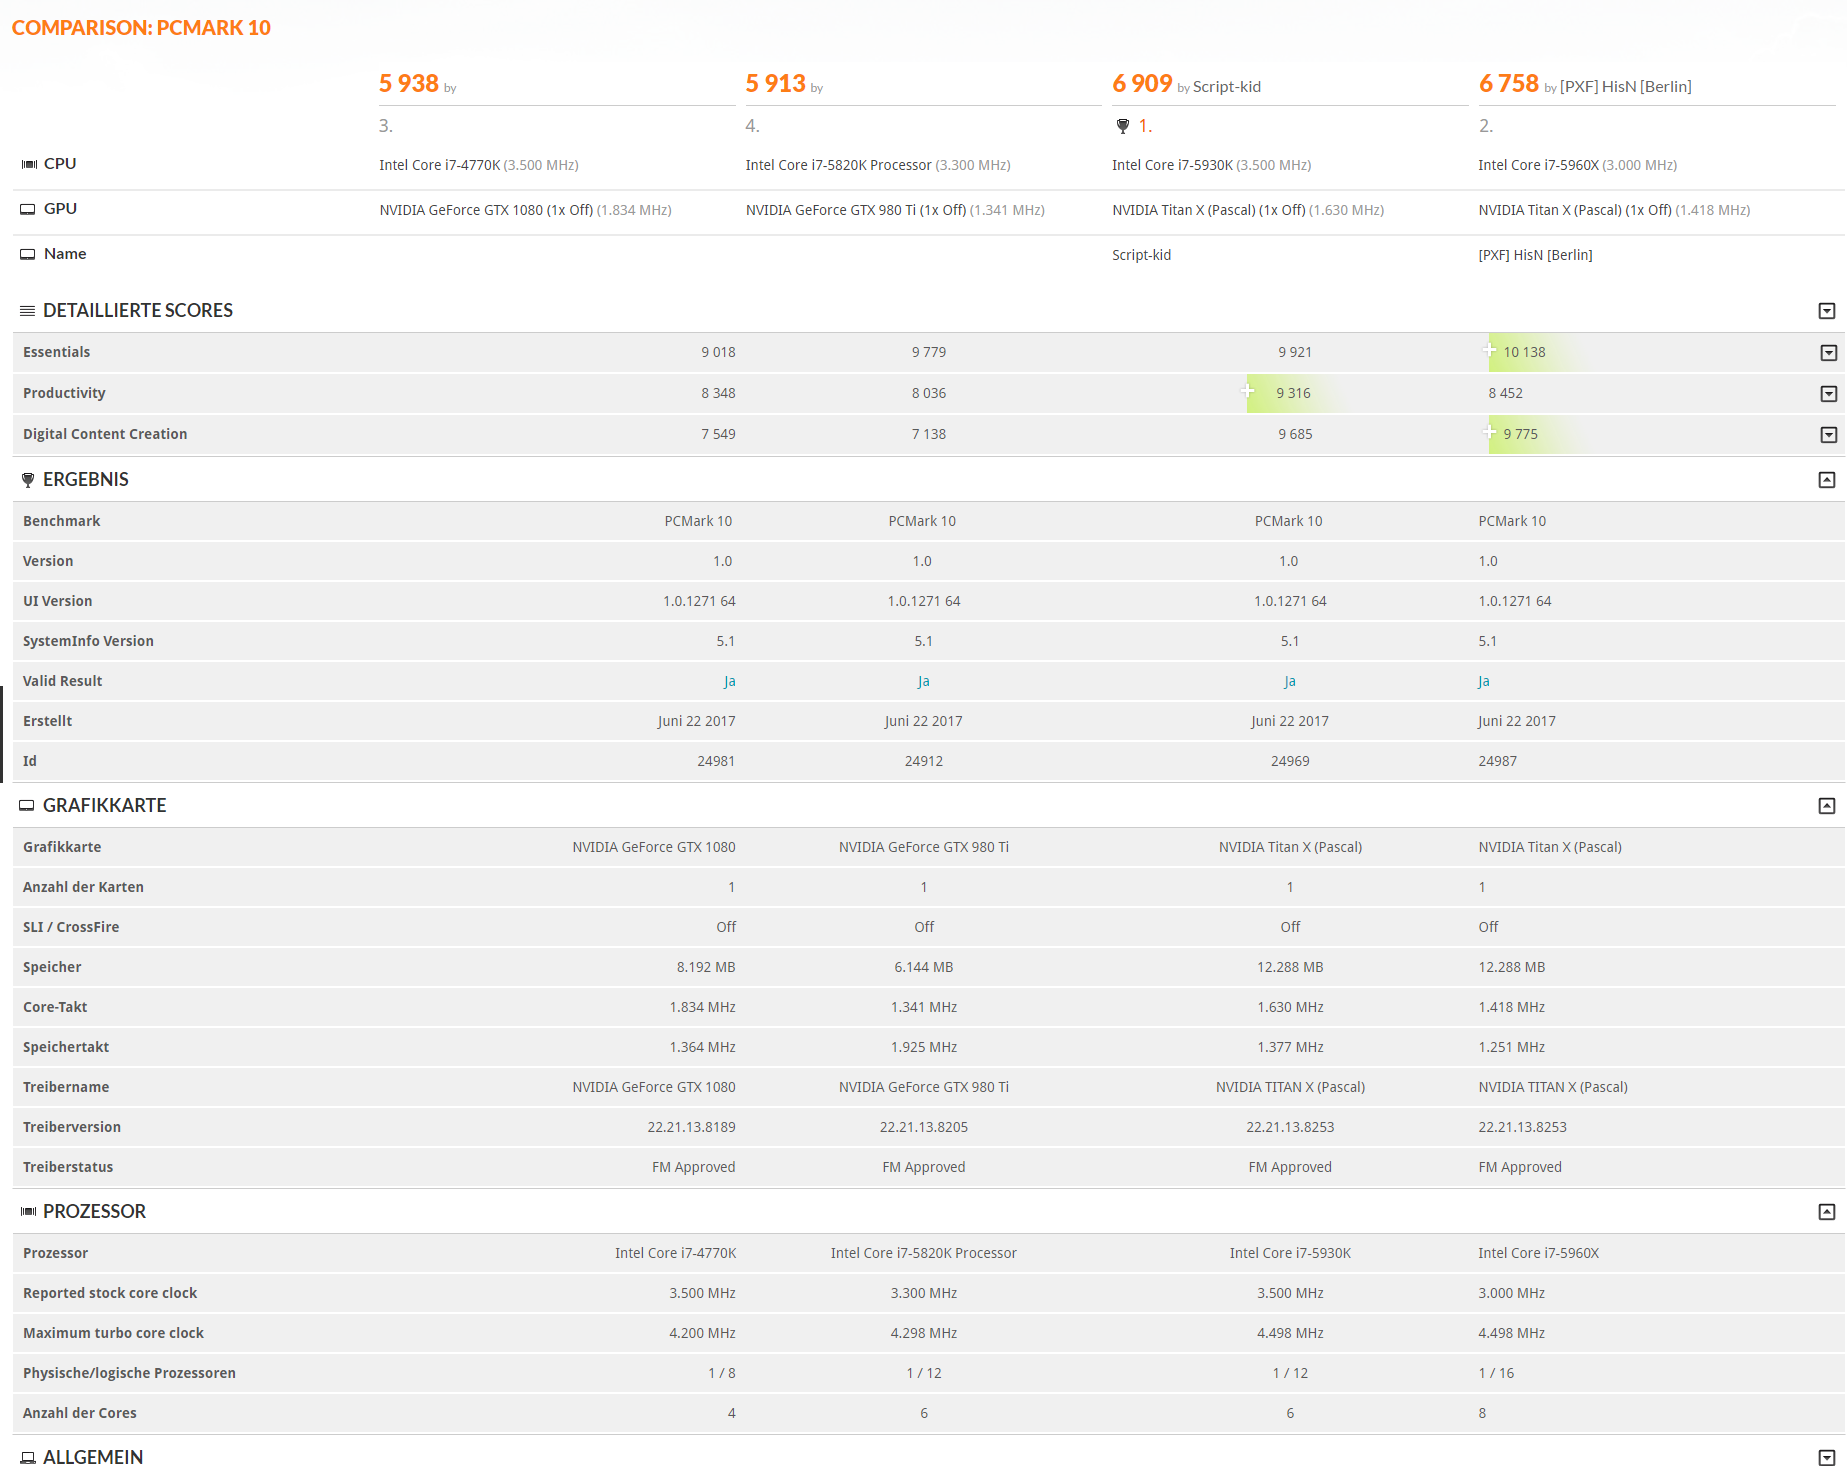The width and height of the screenshot is (1847, 1466).
Task: Click the 1 / 16 logical processors value
Action: [1496, 1373]
